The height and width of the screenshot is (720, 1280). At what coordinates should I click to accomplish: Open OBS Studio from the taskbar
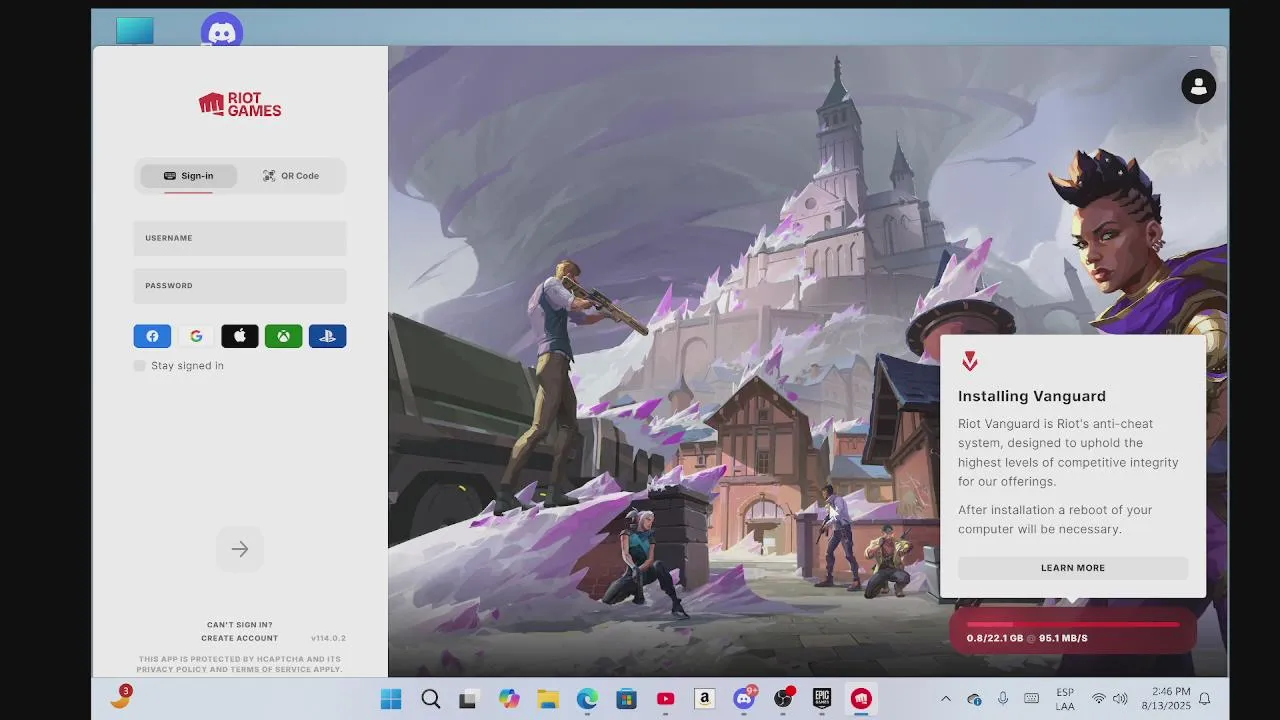point(783,699)
